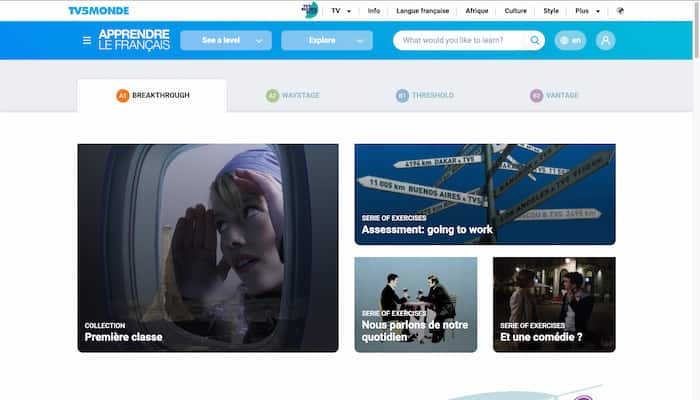
Task: Switch to the A1 Breakthrough tab
Action: tap(152, 96)
